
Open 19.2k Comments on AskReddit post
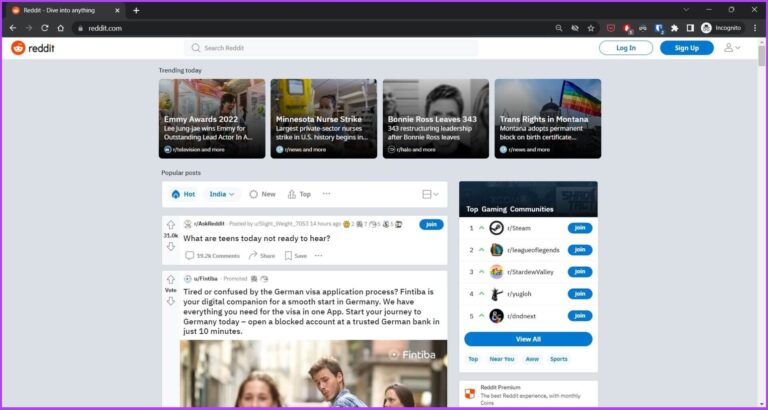coord(213,256)
